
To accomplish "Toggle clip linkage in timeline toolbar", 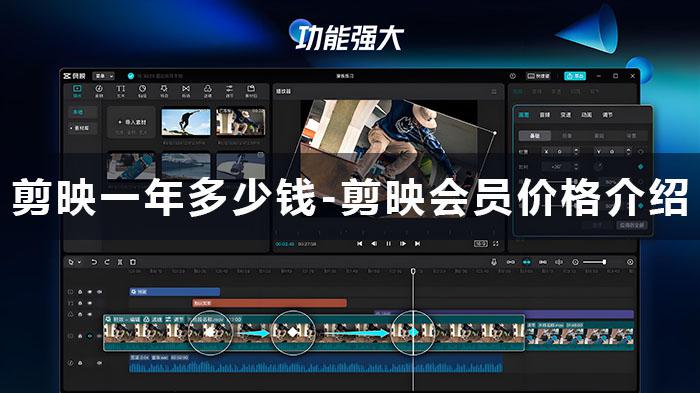I will [542, 262].
